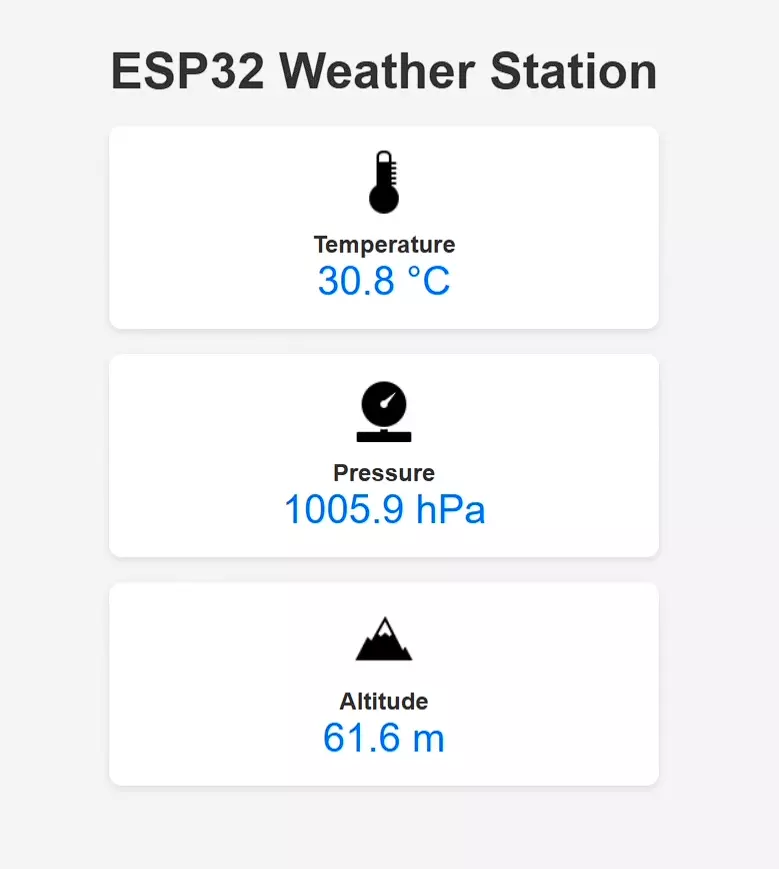Click the pressure gauge icon
This screenshot has height=869, width=779.
point(384,411)
